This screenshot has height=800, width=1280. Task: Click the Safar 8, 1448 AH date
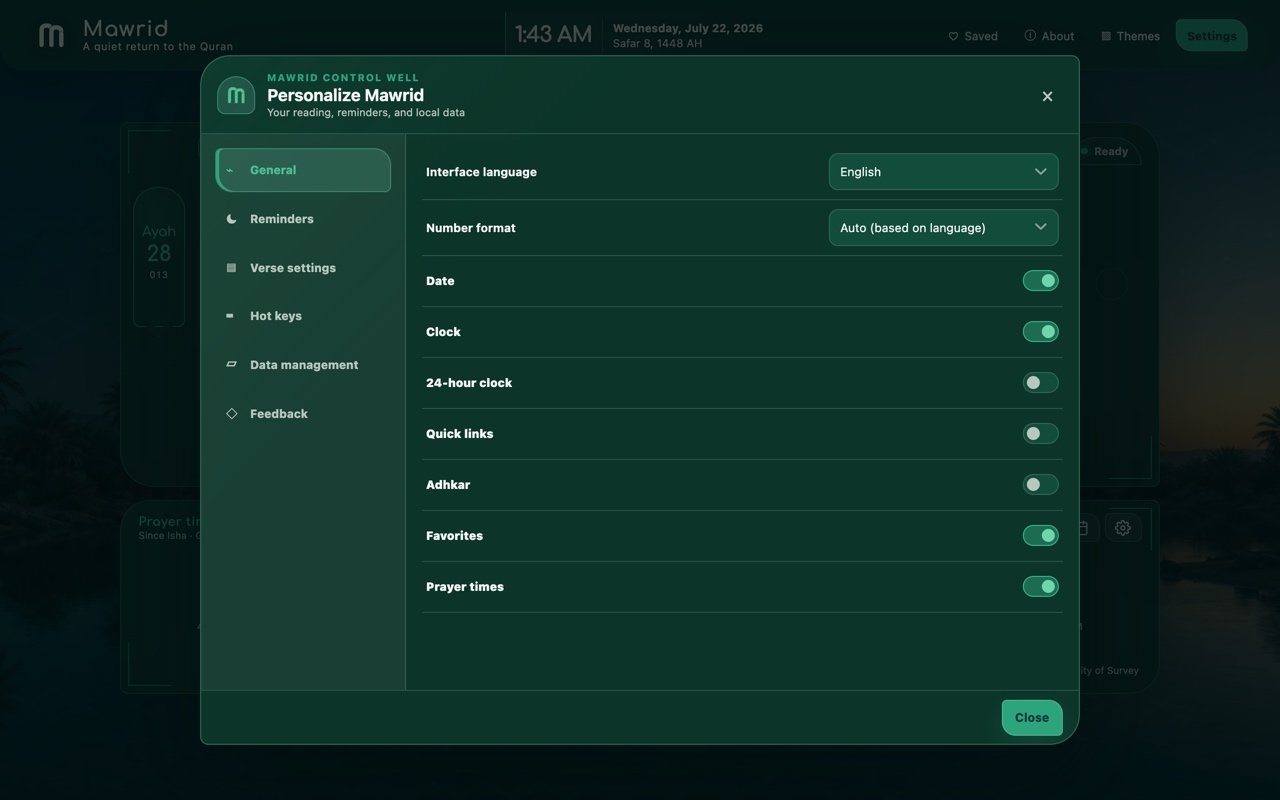(x=657, y=44)
